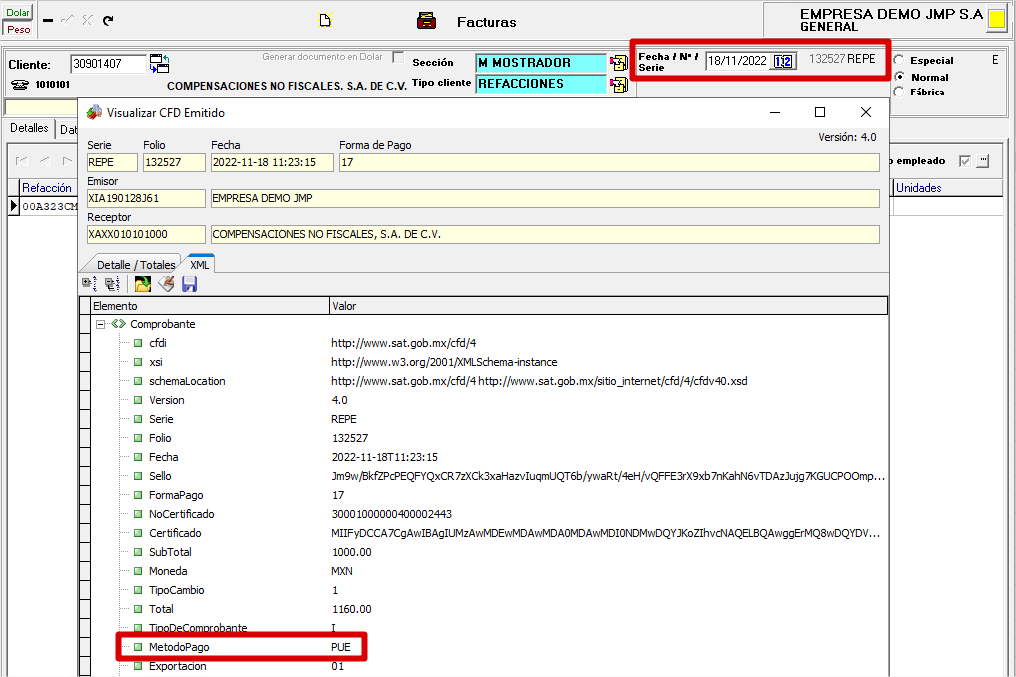The height and width of the screenshot is (677, 1016).
Task: Open the lookup icon next to REFACCIONES
Action: [x=619, y=85]
